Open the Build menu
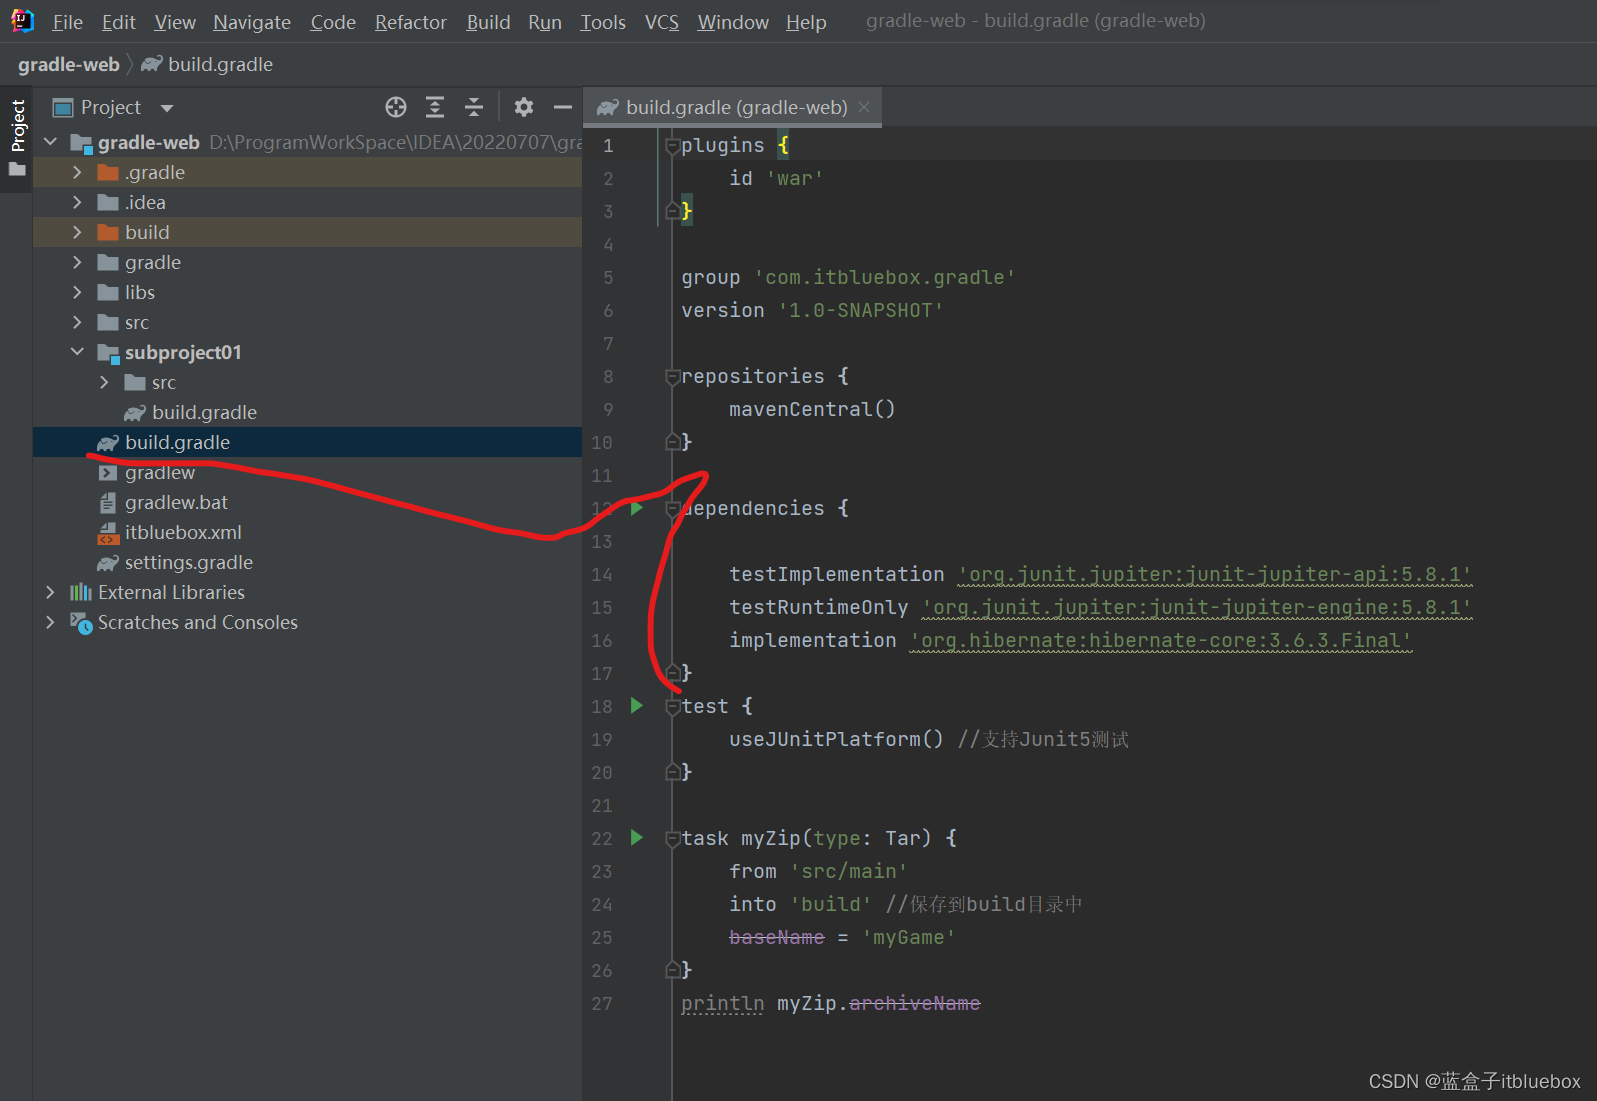The image size is (1597, 1101). point(488,22)
